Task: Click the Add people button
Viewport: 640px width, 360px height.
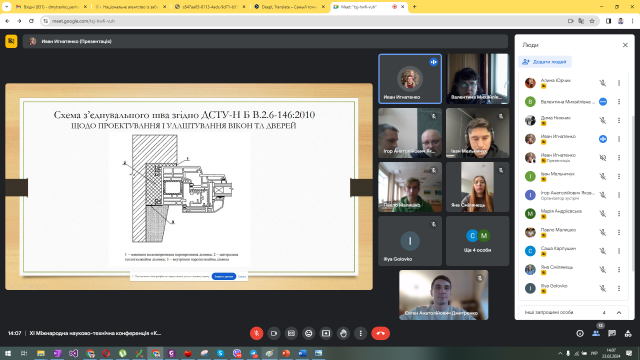Action: tap(545, 62)
